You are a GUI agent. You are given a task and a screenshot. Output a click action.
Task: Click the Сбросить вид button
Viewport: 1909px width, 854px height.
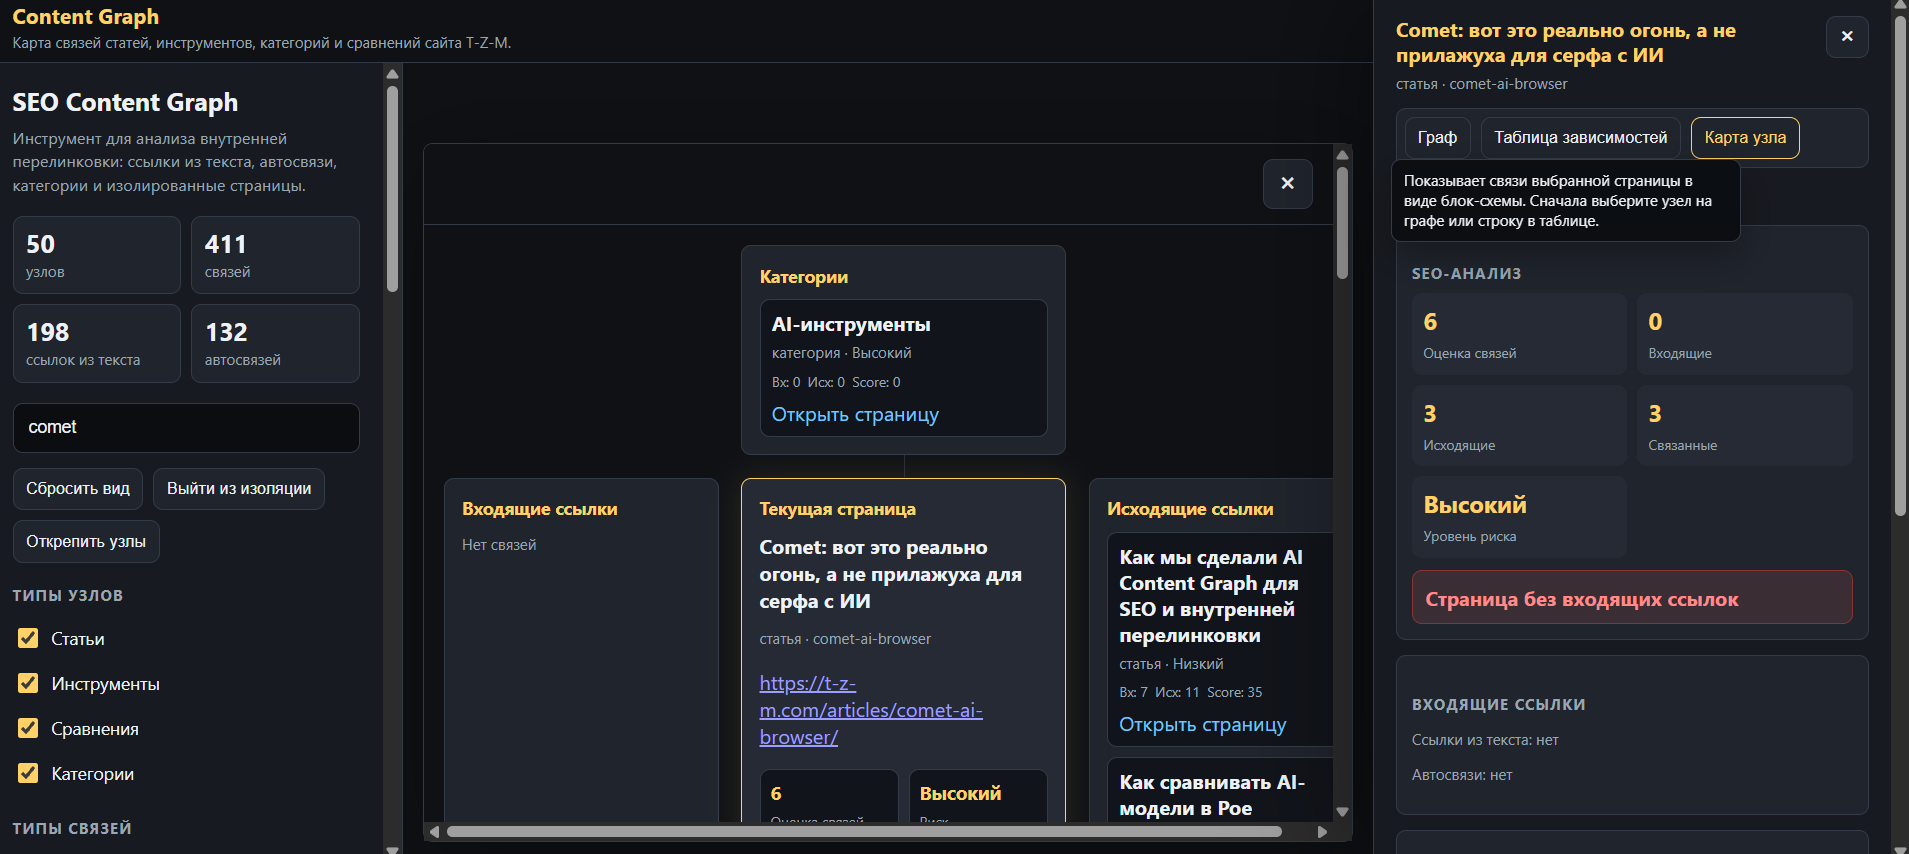[x=78, y=489]
